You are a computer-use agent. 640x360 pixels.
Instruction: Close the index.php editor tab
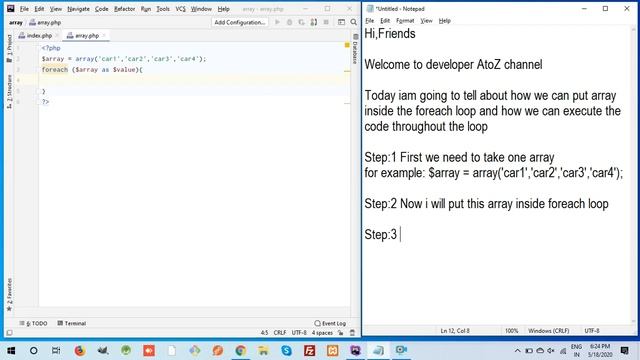point(57,36)
